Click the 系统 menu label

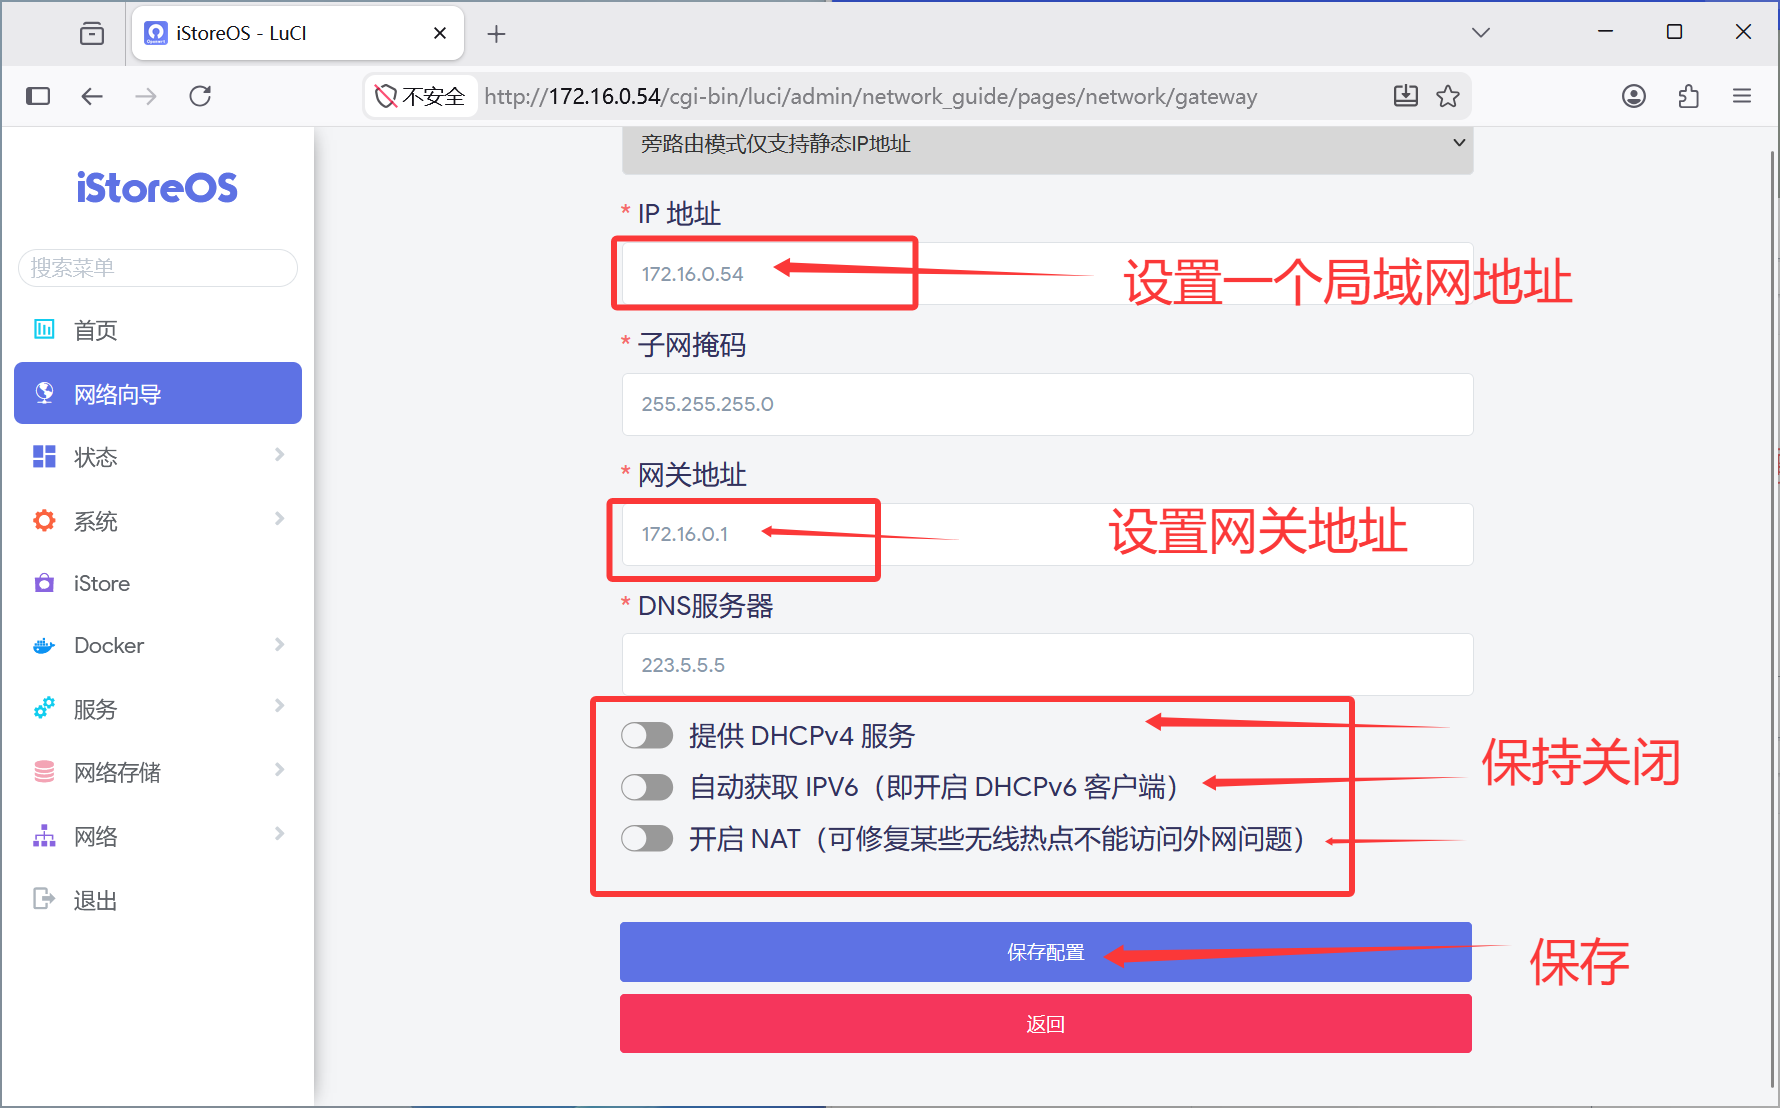96,521
